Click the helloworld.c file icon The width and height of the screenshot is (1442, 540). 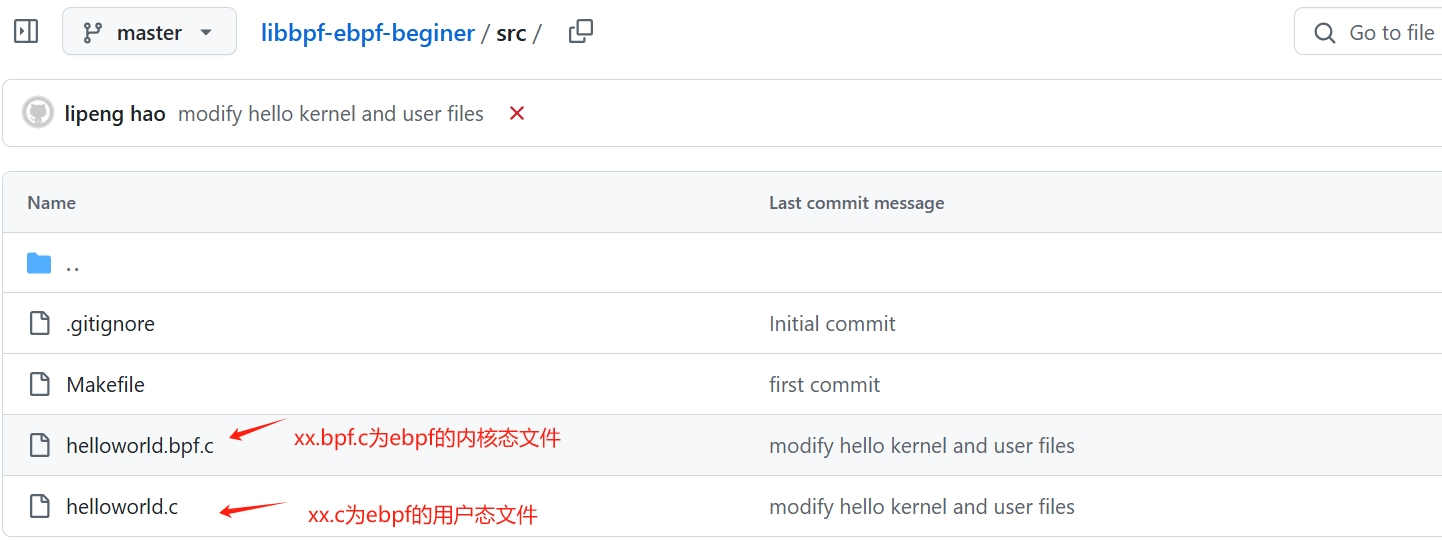point(39,507)
